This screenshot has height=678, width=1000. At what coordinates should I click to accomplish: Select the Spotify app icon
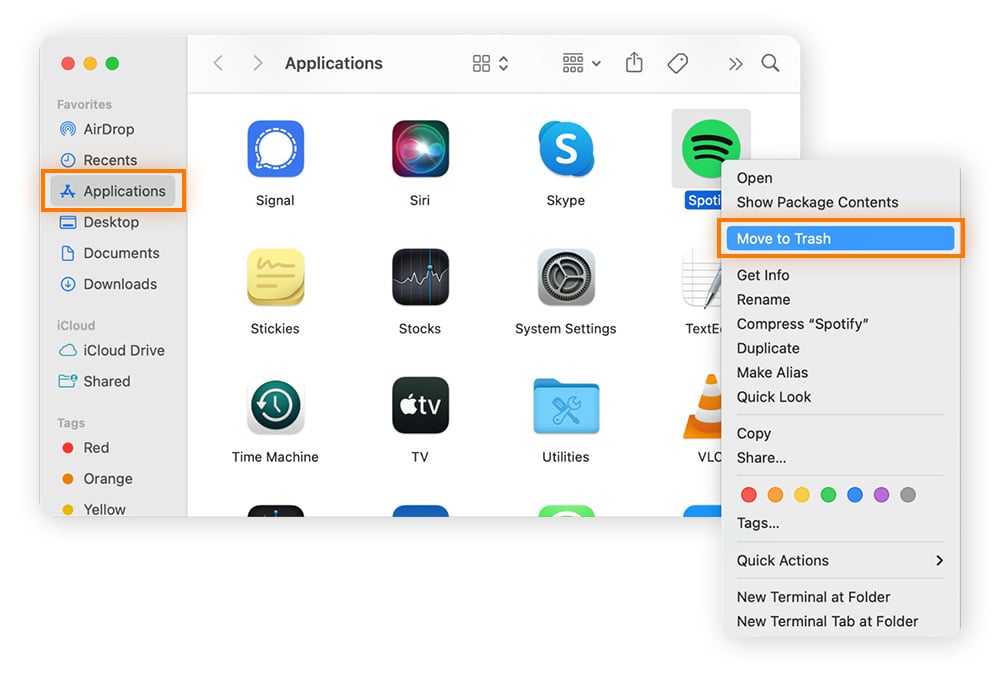point(710,149)
